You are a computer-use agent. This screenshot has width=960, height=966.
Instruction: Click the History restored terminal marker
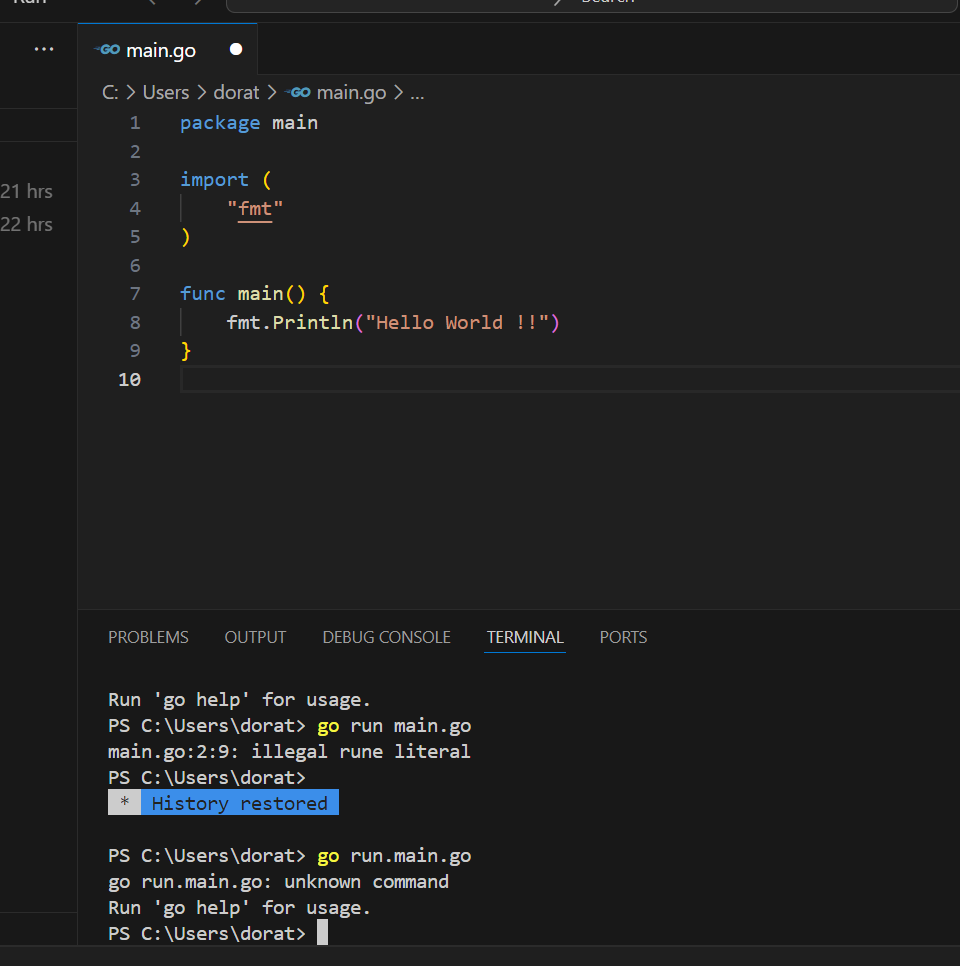[238, 803]
